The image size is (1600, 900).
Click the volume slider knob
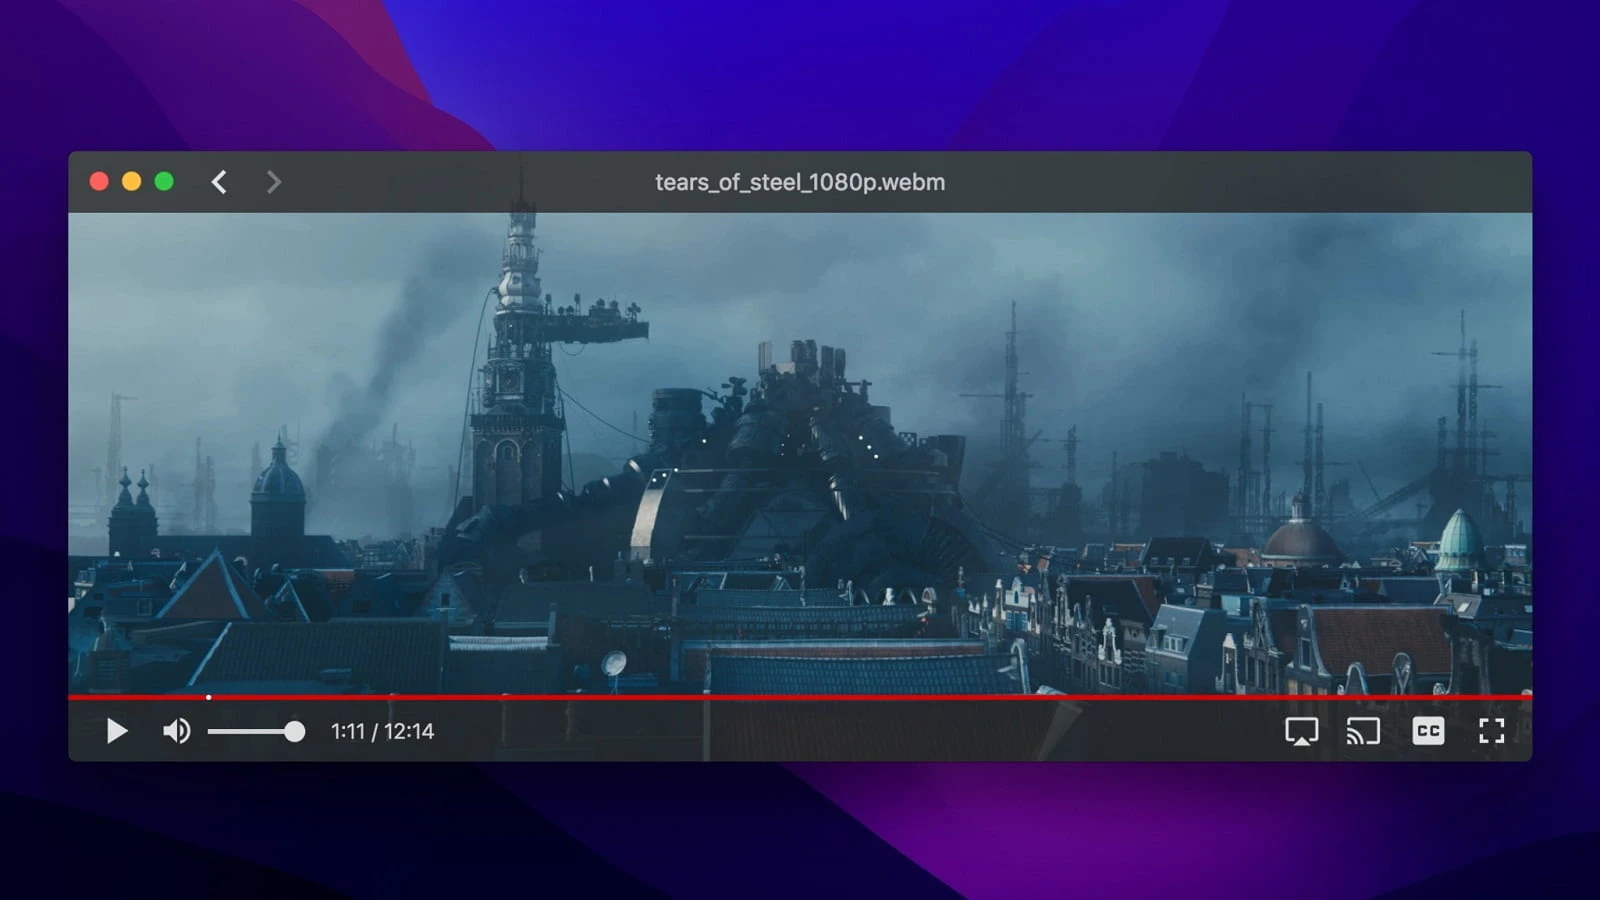294,732
